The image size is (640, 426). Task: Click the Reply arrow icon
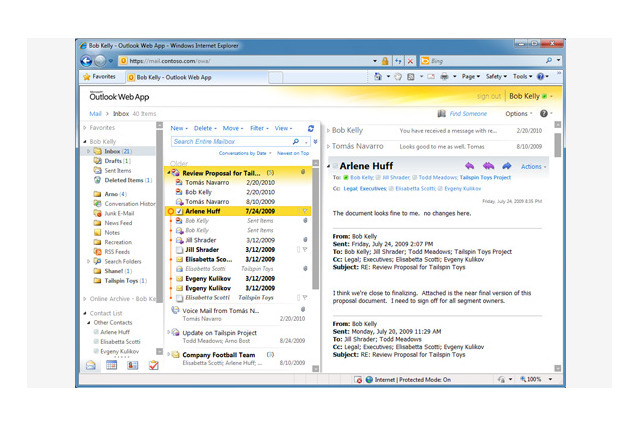[469, 166]
